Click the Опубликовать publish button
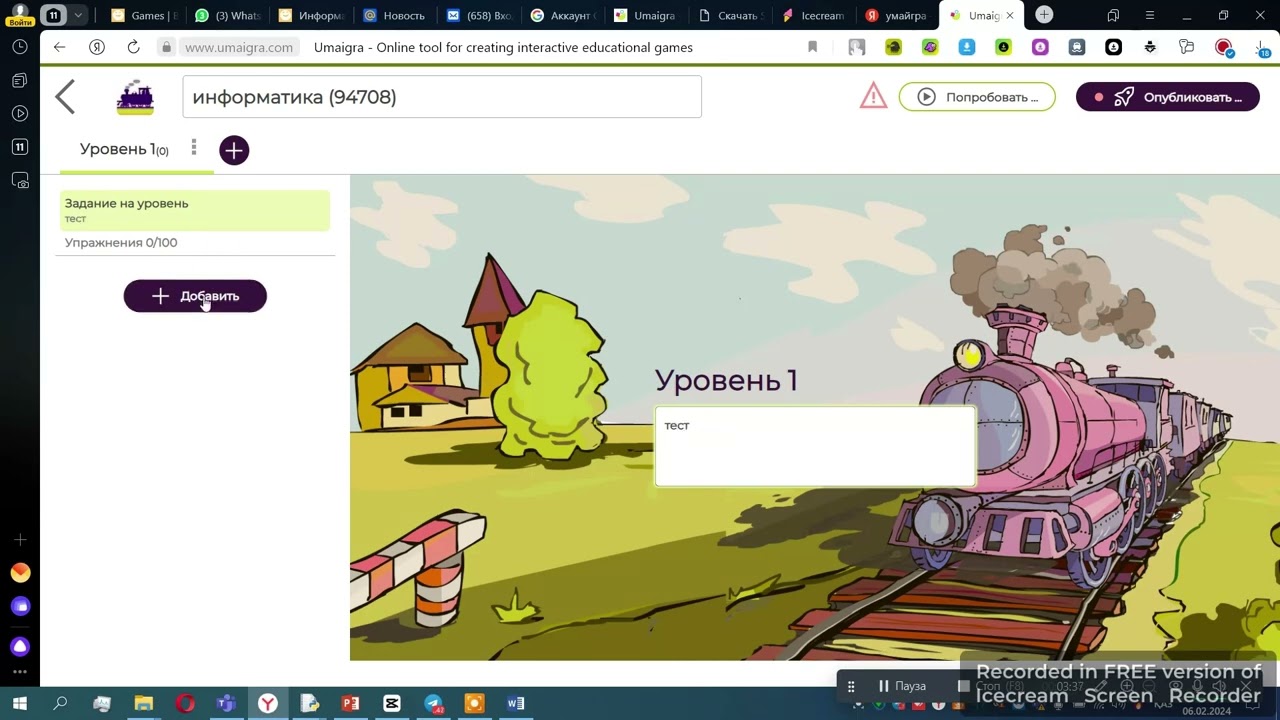The image size is (1280, 720). pos(1167,97)
